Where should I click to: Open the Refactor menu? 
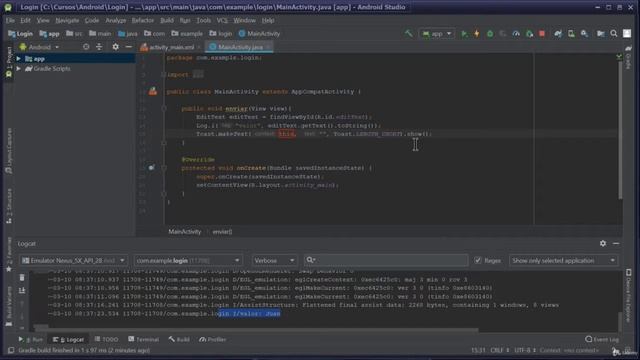click(x=143, y=20)
